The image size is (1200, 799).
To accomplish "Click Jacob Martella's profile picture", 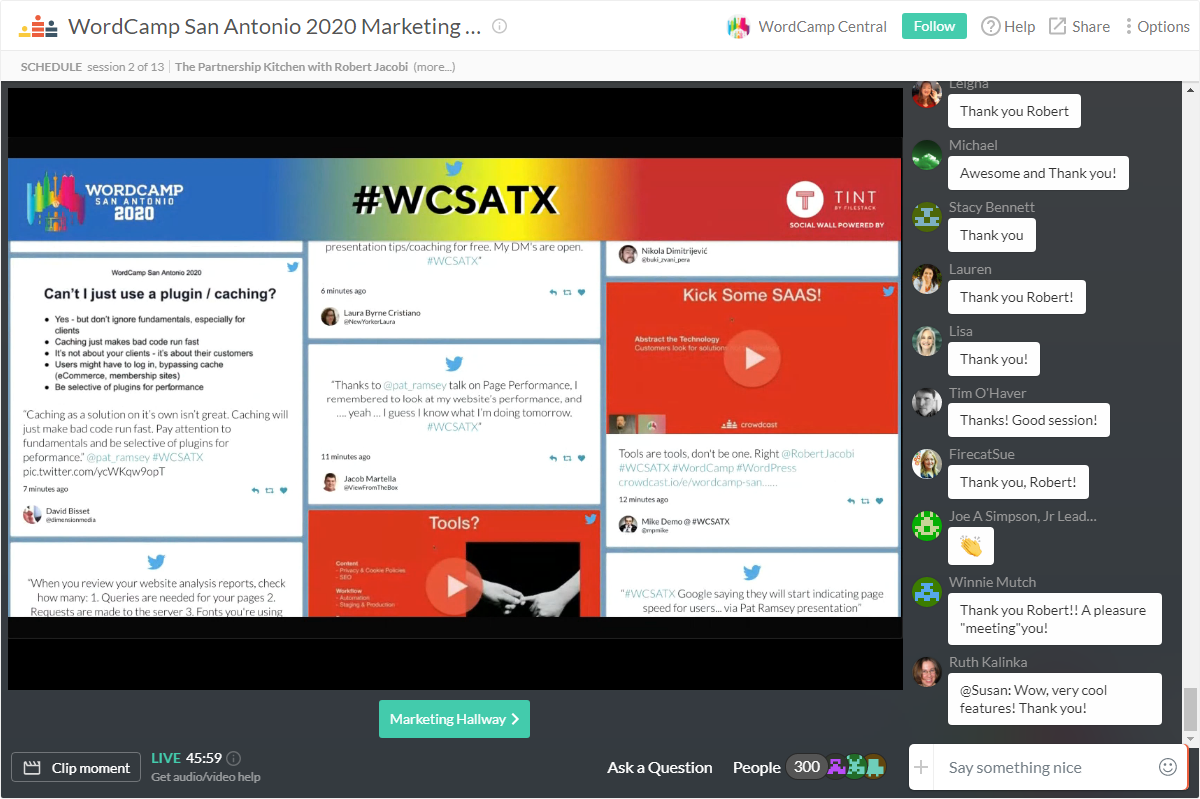I will pos(330,482).
